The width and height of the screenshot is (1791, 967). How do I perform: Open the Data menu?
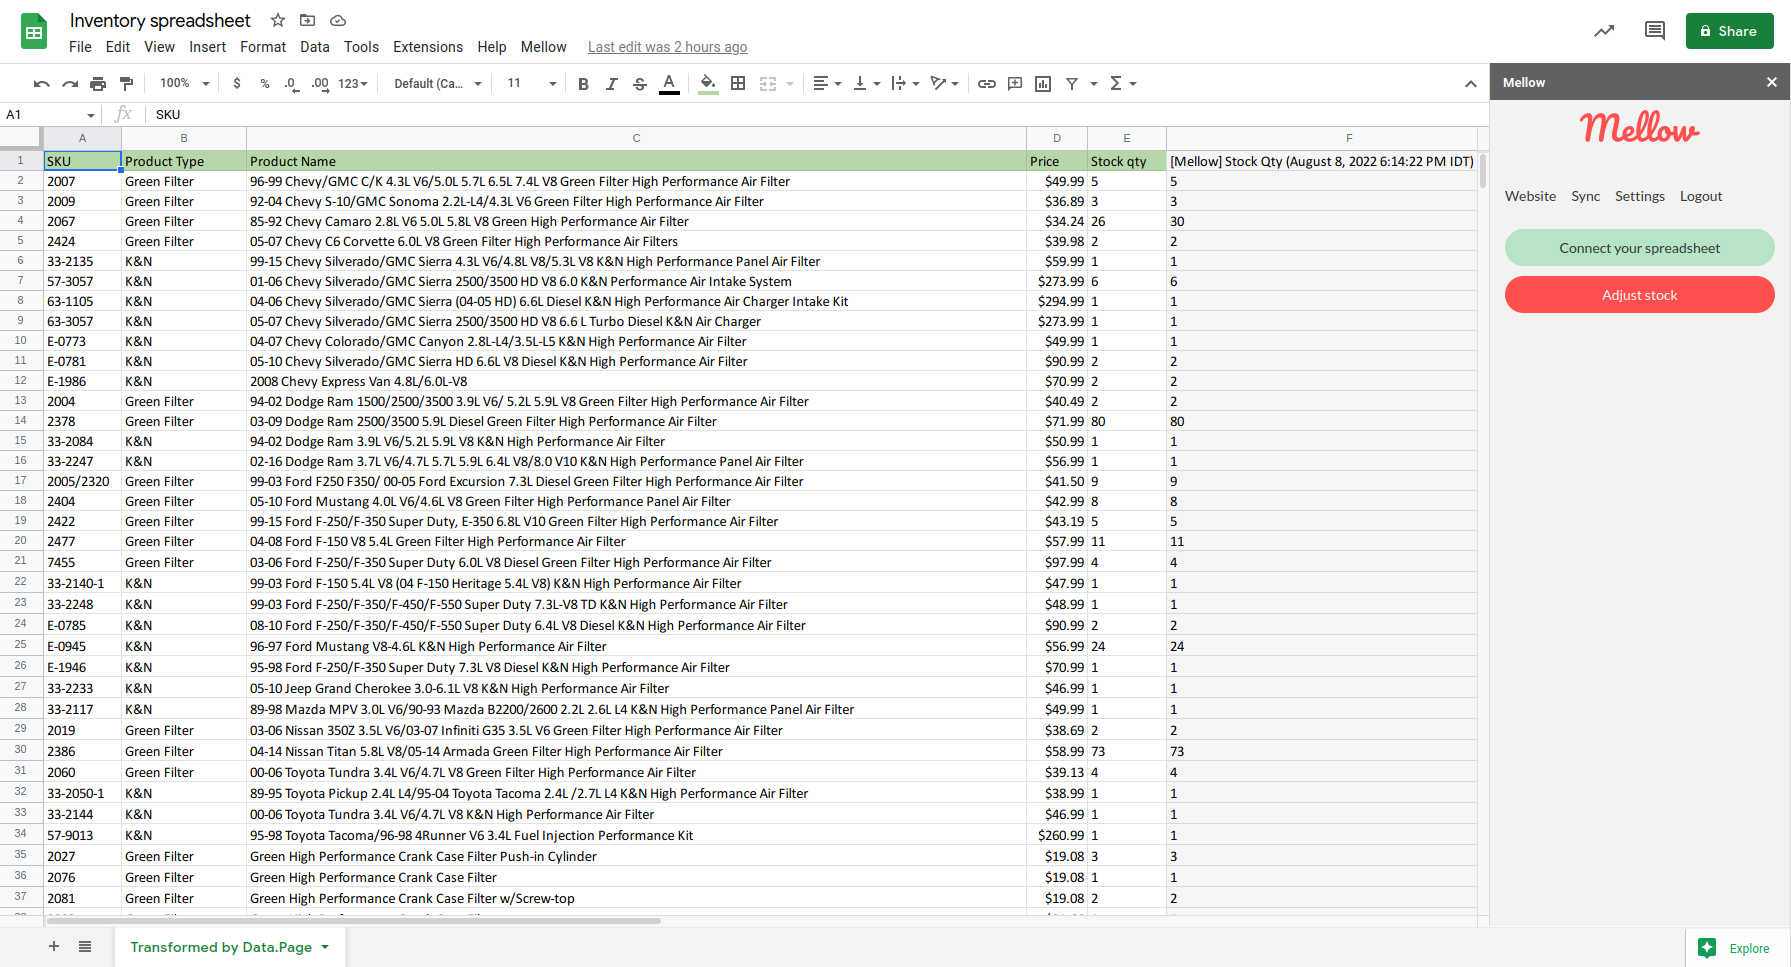pos(315,47)
